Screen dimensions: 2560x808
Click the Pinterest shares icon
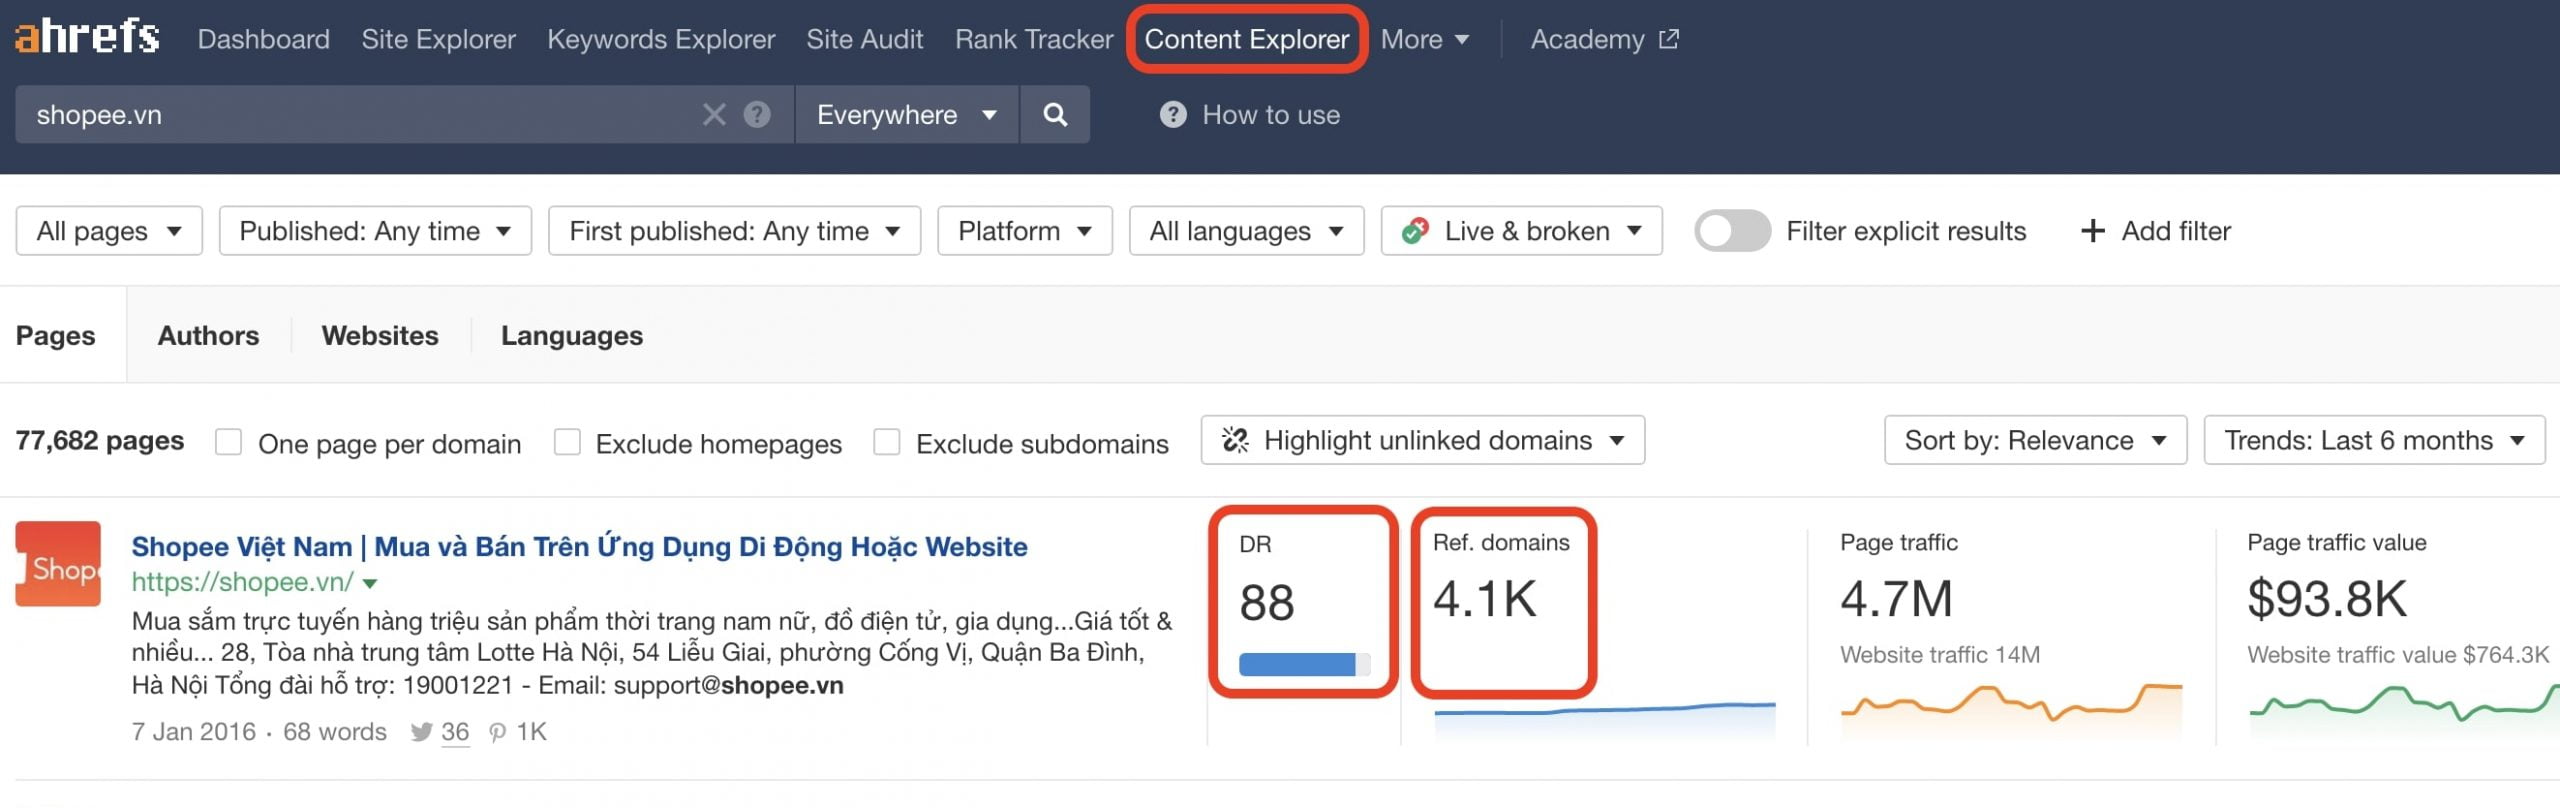tap(497, 732)
